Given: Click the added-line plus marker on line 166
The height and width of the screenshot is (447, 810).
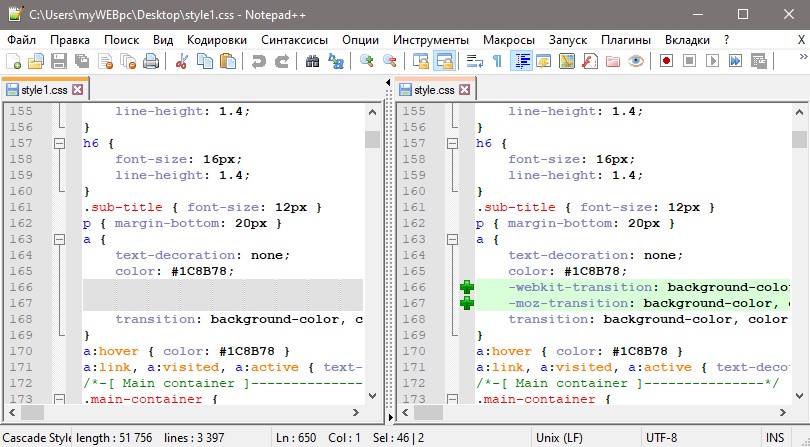Looking at the screenshot, I should click(x=467, y=287).
